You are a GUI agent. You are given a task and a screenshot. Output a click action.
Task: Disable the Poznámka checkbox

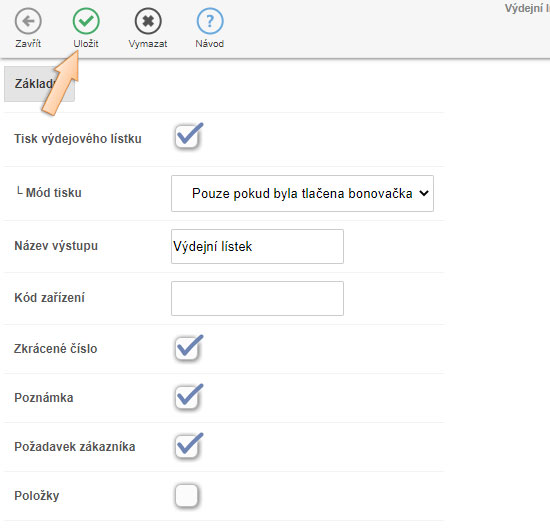click(x=187, y=397)
